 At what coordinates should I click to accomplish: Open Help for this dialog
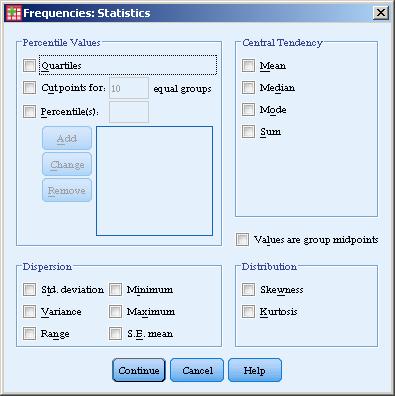point(255,370)
